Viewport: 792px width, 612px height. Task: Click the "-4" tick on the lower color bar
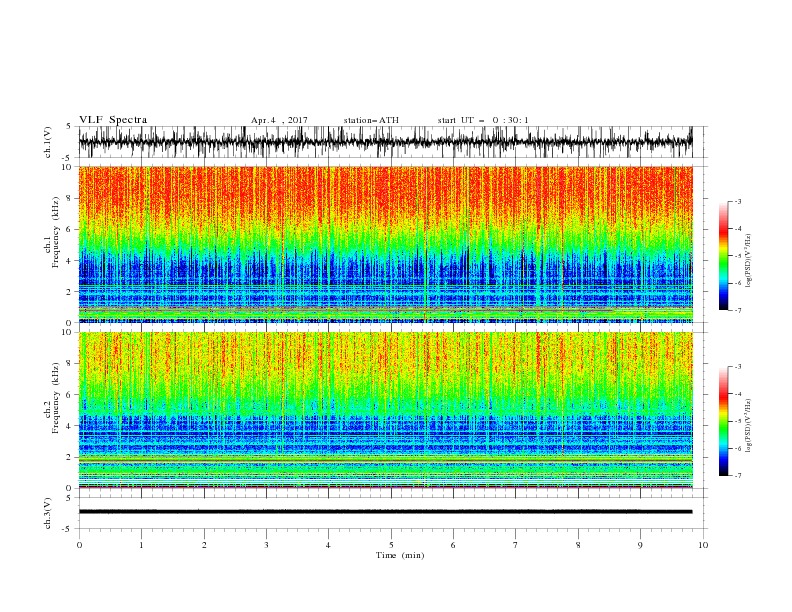[x=737, y=394]
